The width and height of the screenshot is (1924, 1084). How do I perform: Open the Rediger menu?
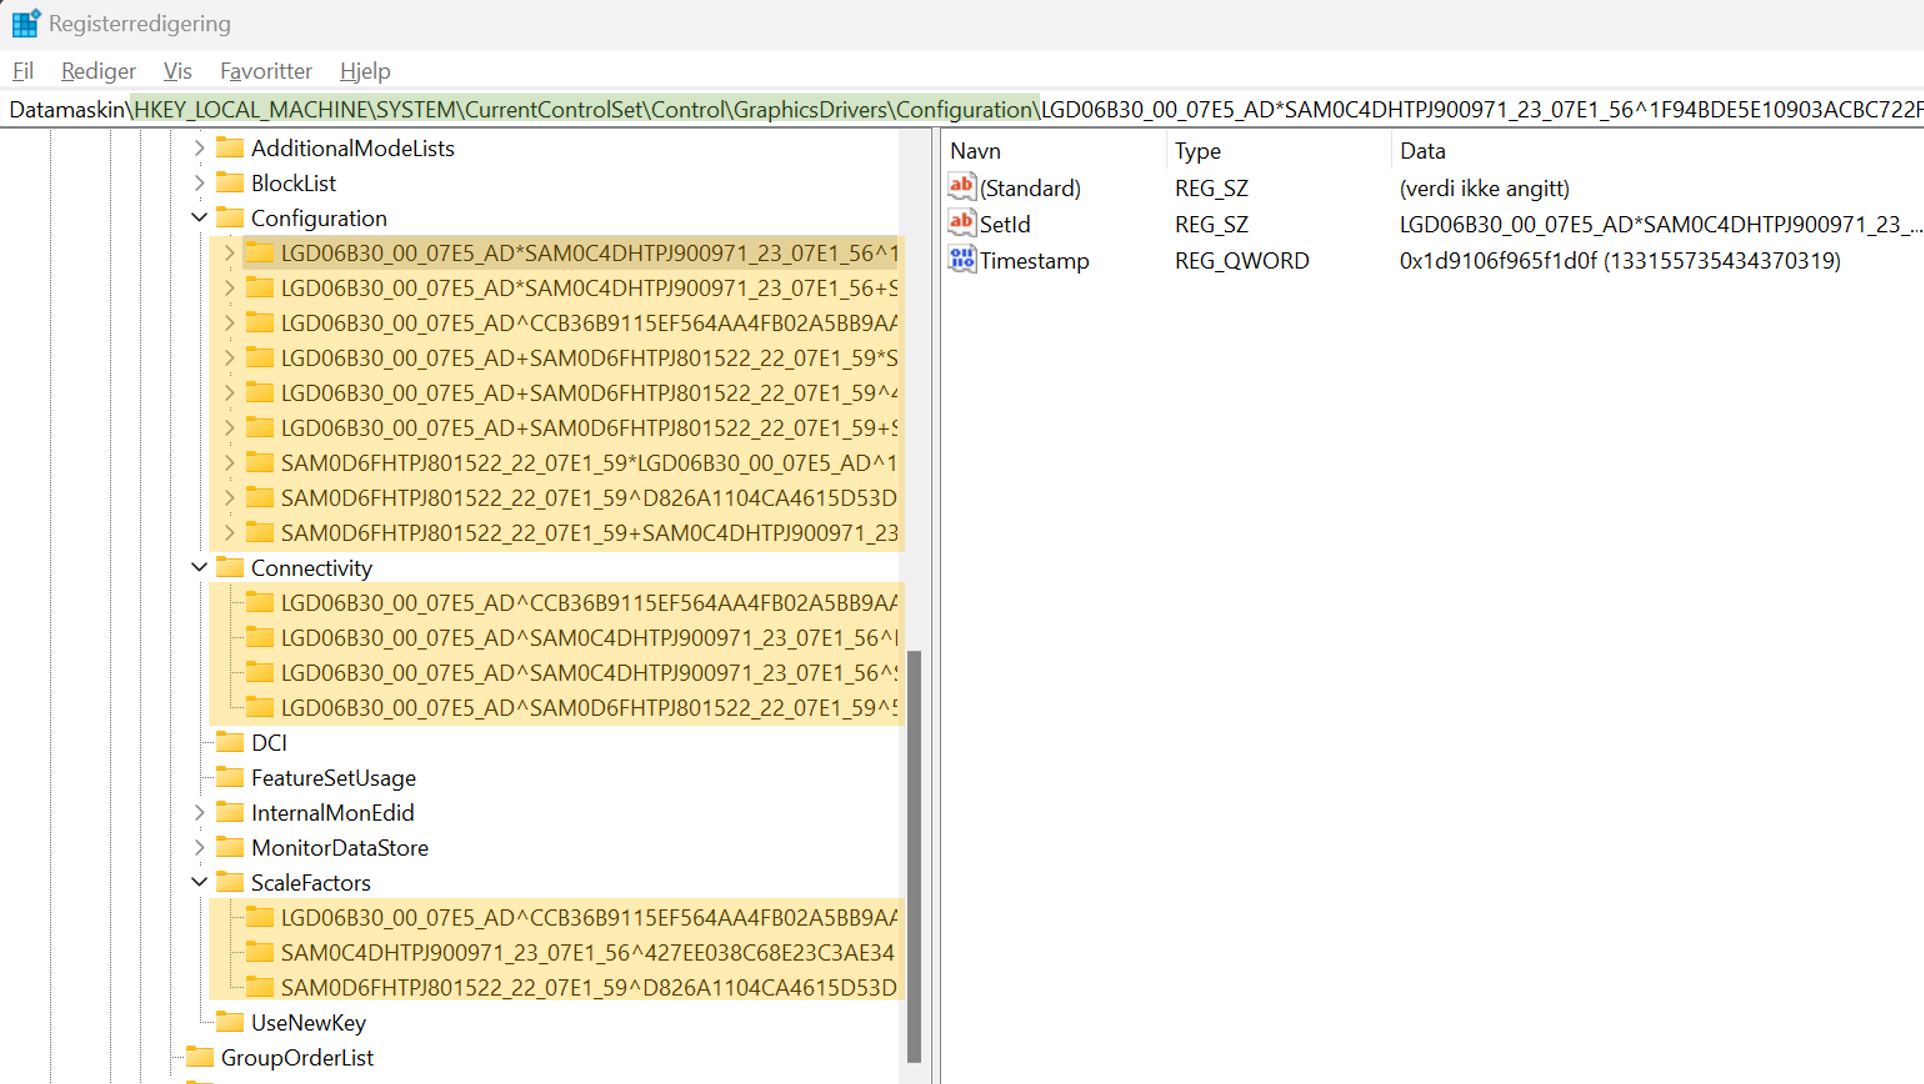click(x=98, y=71)
